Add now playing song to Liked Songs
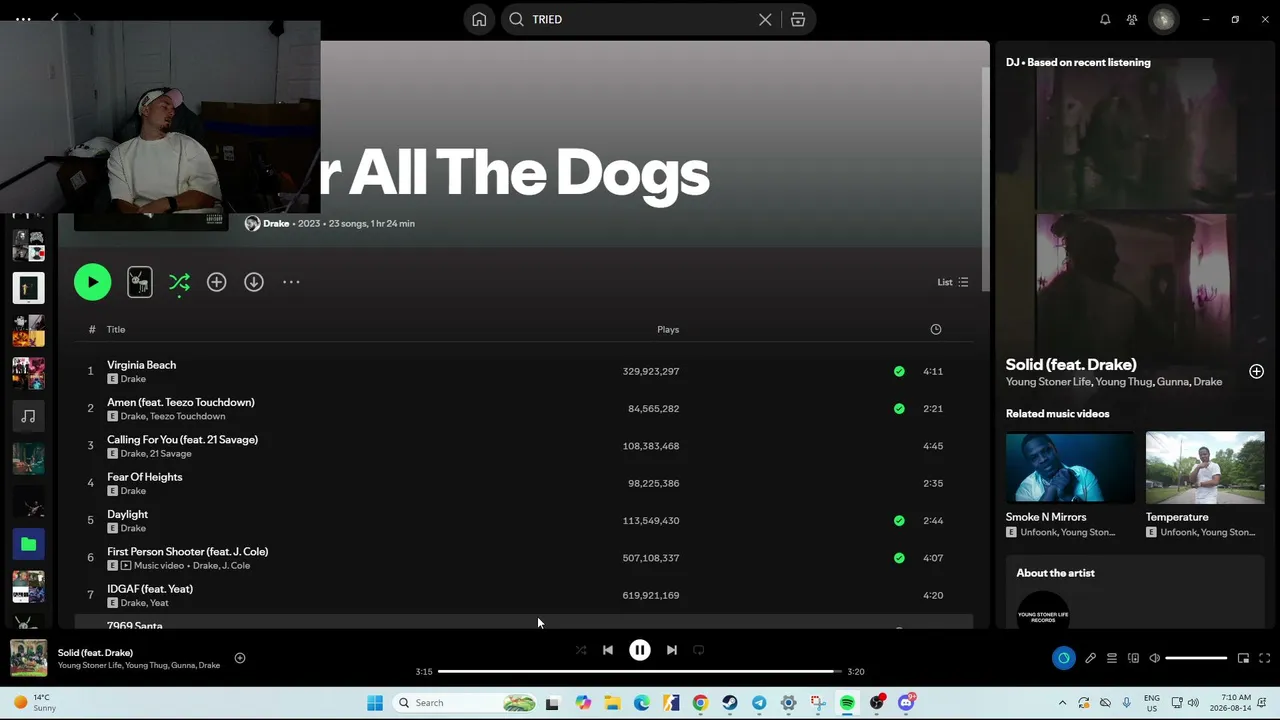This screenshot has height=720, width=1280. coord(239,658)
